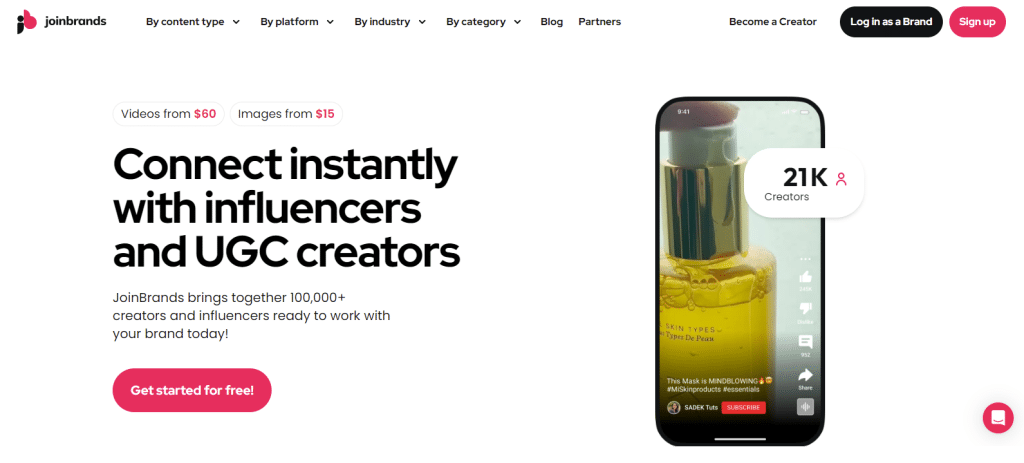1024x463 pixels.
Task: Click the comments icon on the phone video
Action: pos(805,342)
